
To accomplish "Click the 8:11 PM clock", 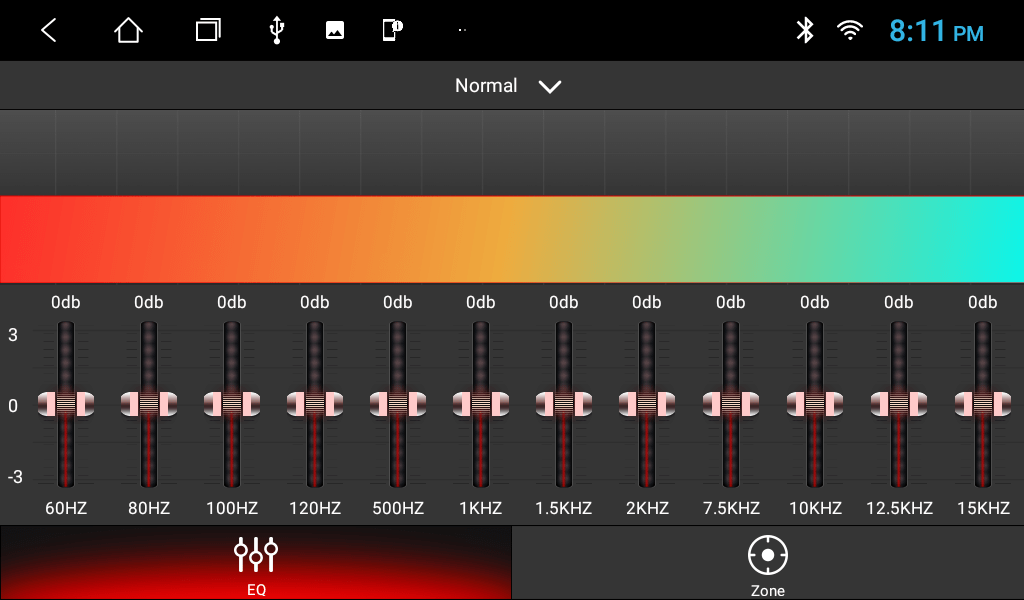I will click(936, 32).
